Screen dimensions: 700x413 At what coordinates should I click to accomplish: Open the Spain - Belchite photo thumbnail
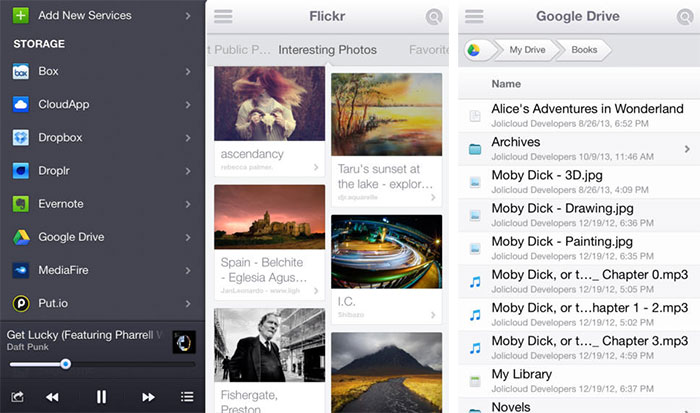[x=270, y=217]
